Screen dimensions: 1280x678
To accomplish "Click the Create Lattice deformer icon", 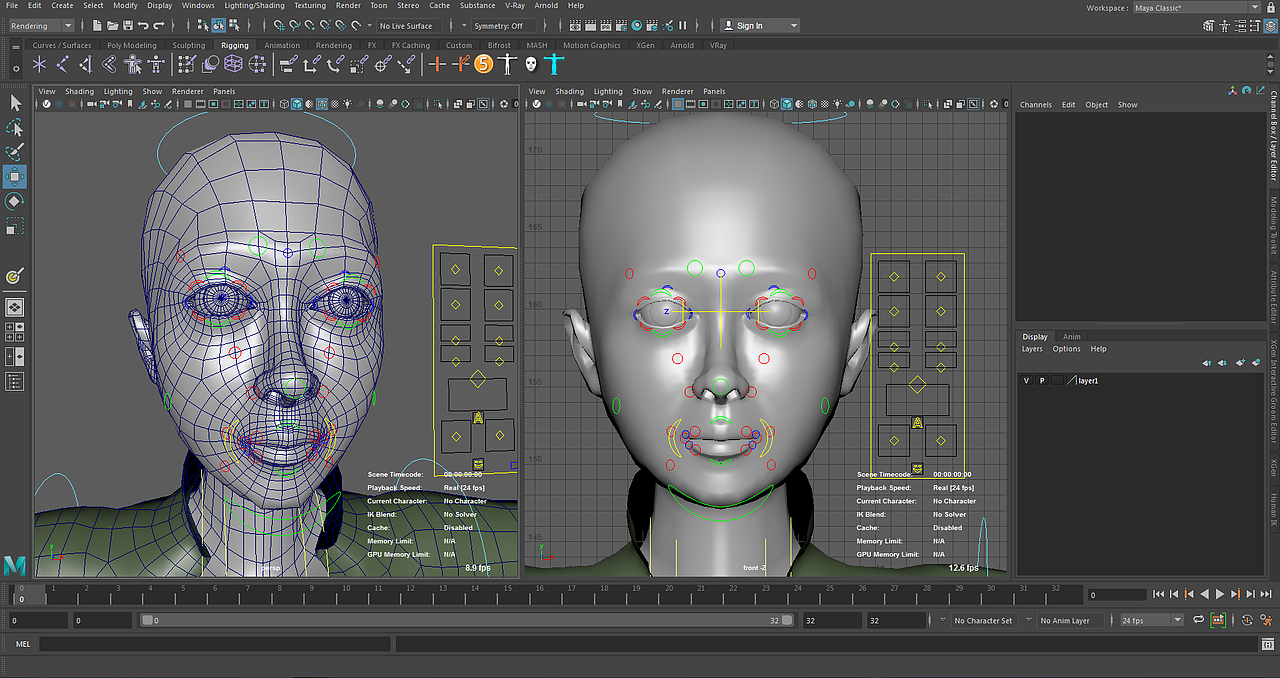I will [x=233, y=64].
